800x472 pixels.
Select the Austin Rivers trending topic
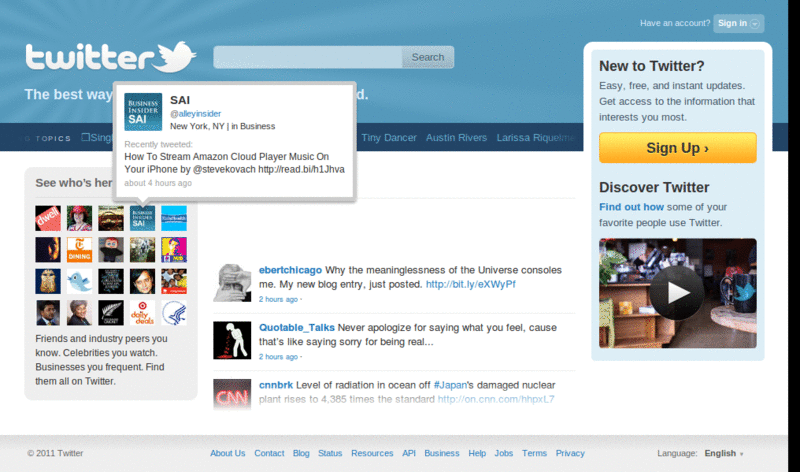tap(456, 138)
